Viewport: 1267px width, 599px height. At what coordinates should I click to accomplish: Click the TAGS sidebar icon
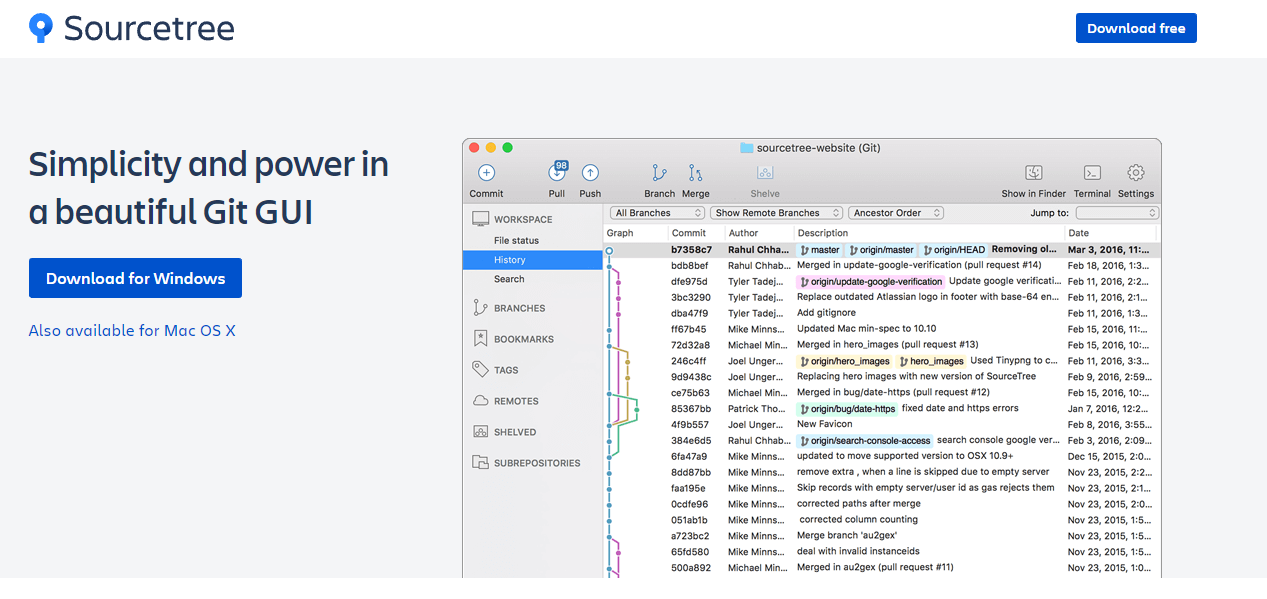[480, 370]
